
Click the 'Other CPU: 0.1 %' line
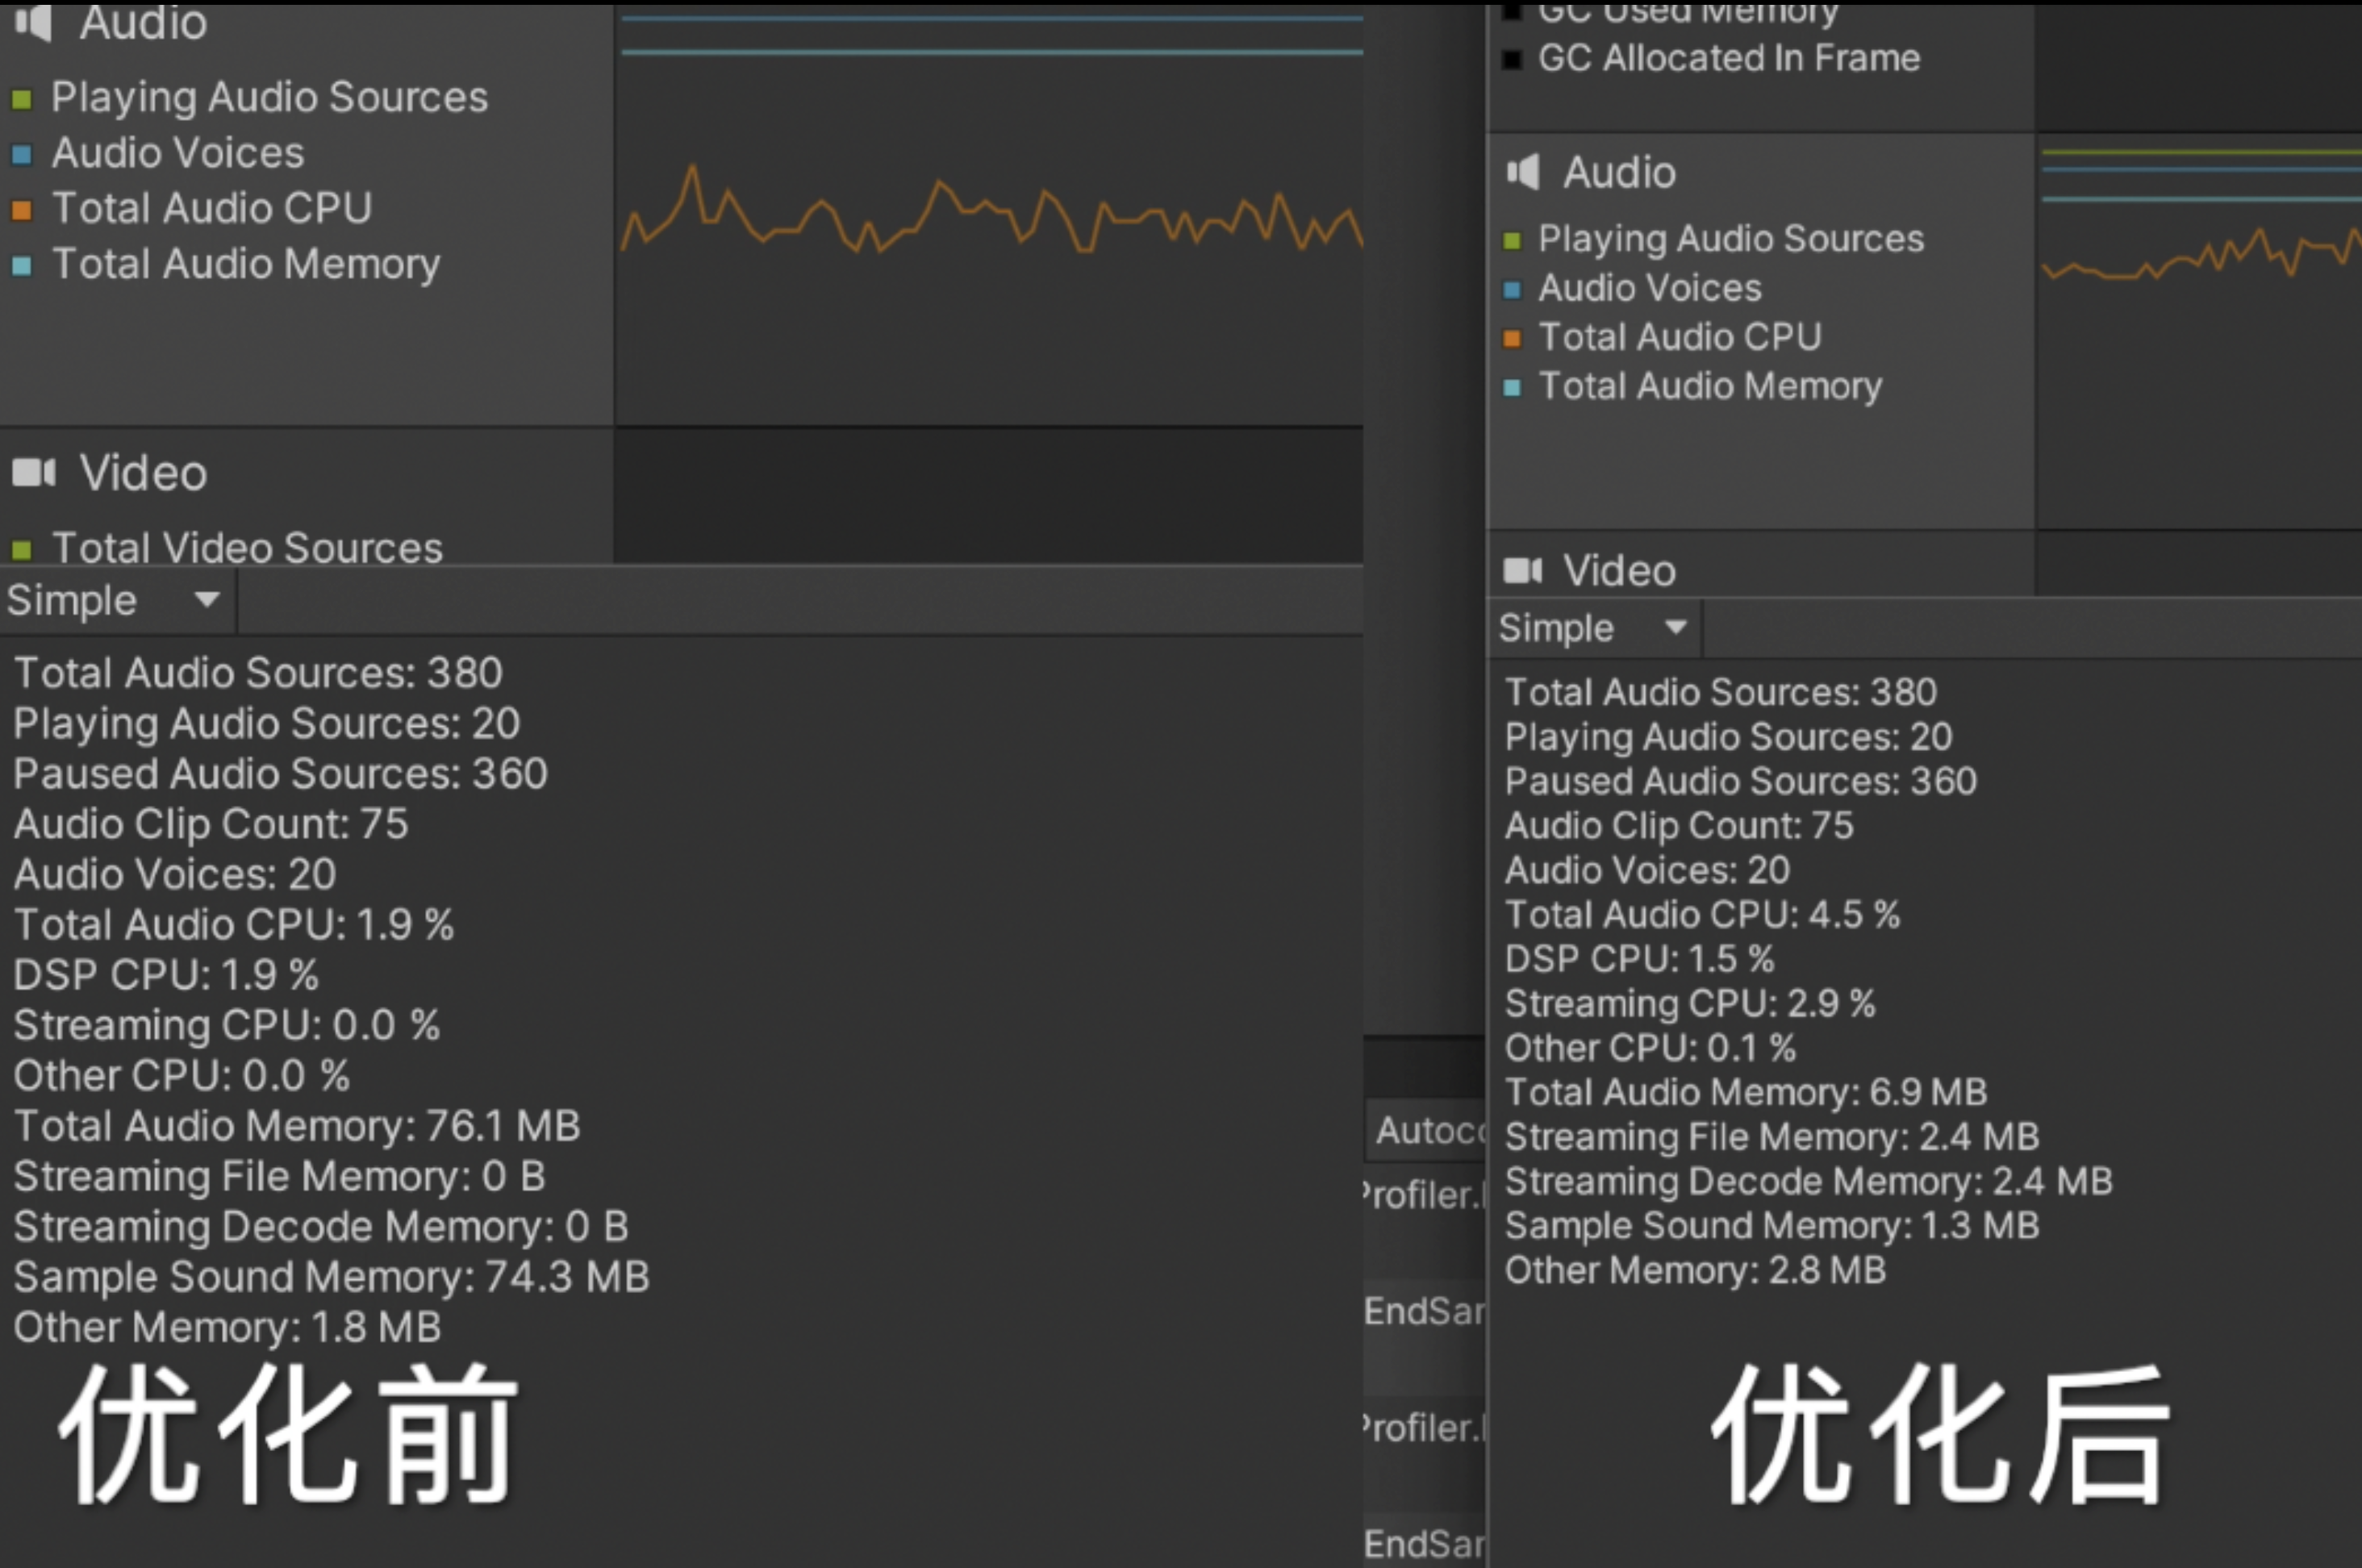click(x=1651, y=1048)
